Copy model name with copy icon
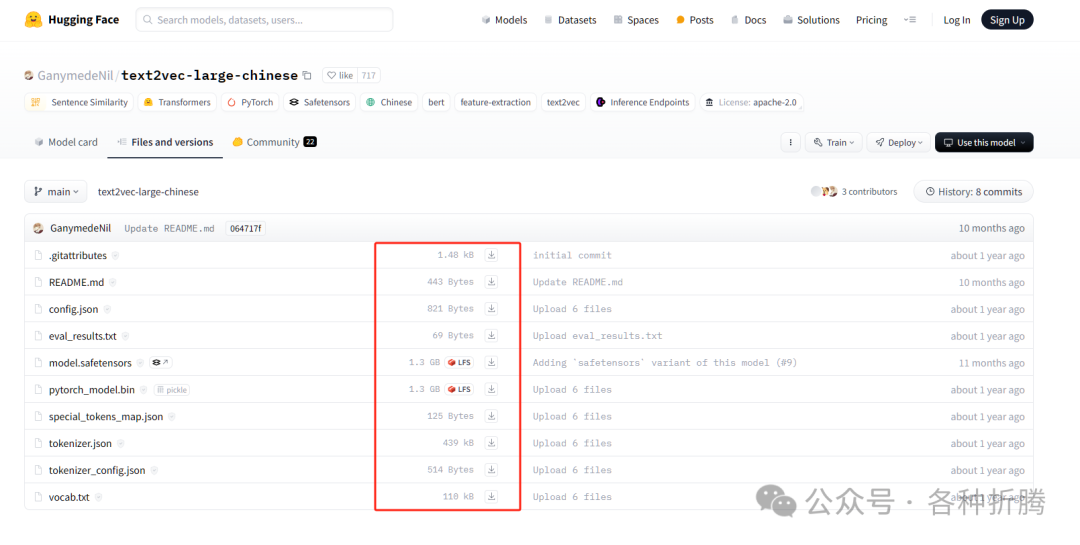The image size is (1080, 545). point(307,76)
